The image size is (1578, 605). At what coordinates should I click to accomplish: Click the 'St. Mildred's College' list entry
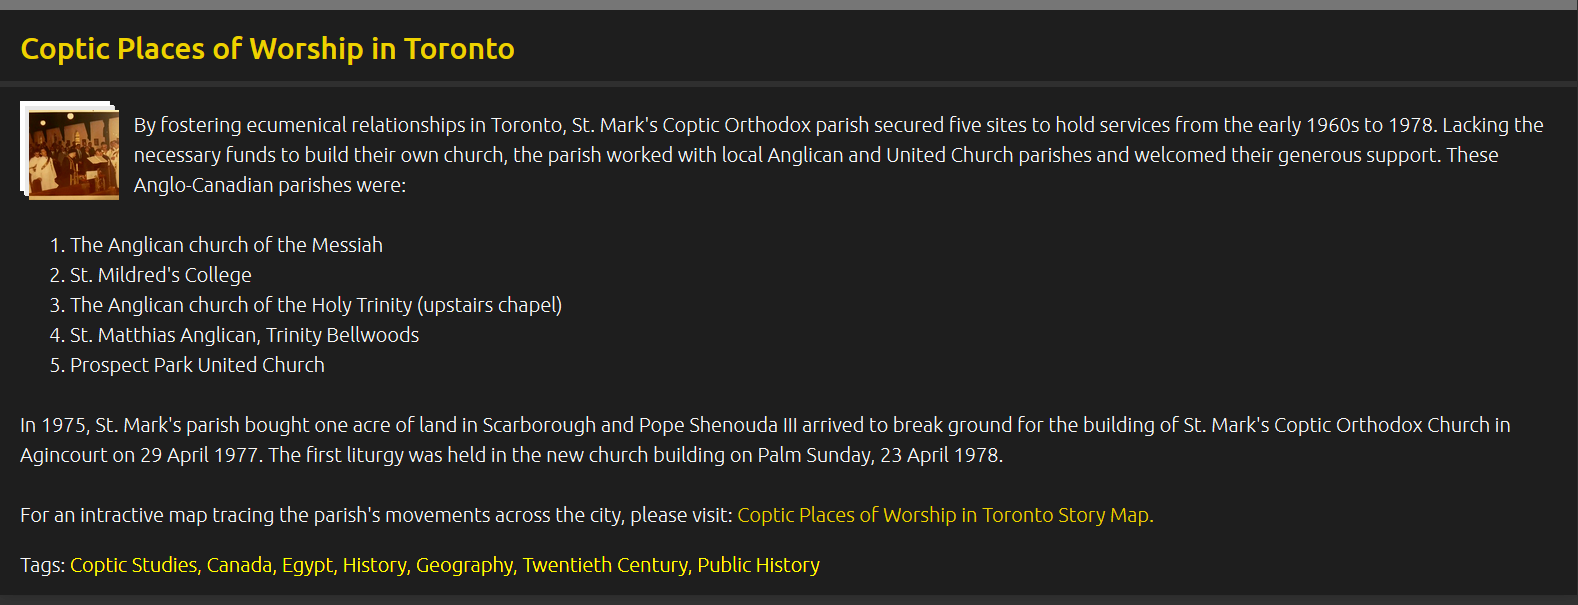pyautogui.click(x=160, y=275)
